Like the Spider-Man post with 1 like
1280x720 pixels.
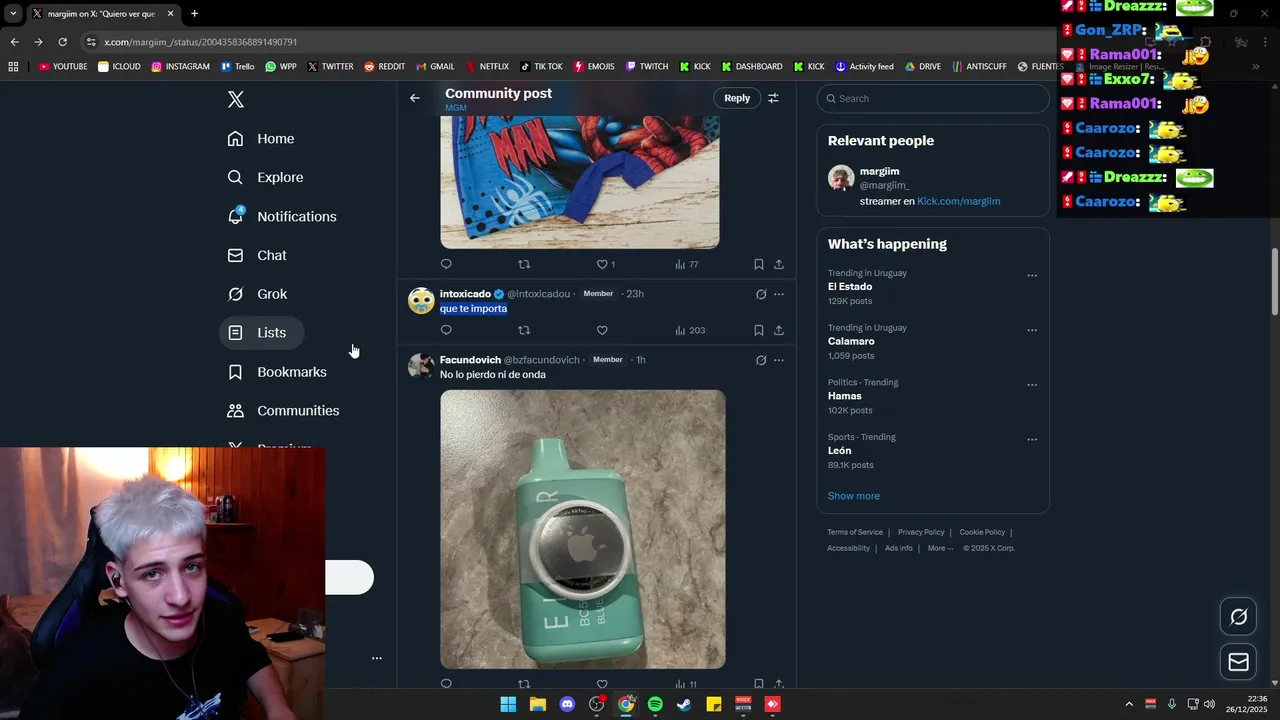click(x=606, y=264)
